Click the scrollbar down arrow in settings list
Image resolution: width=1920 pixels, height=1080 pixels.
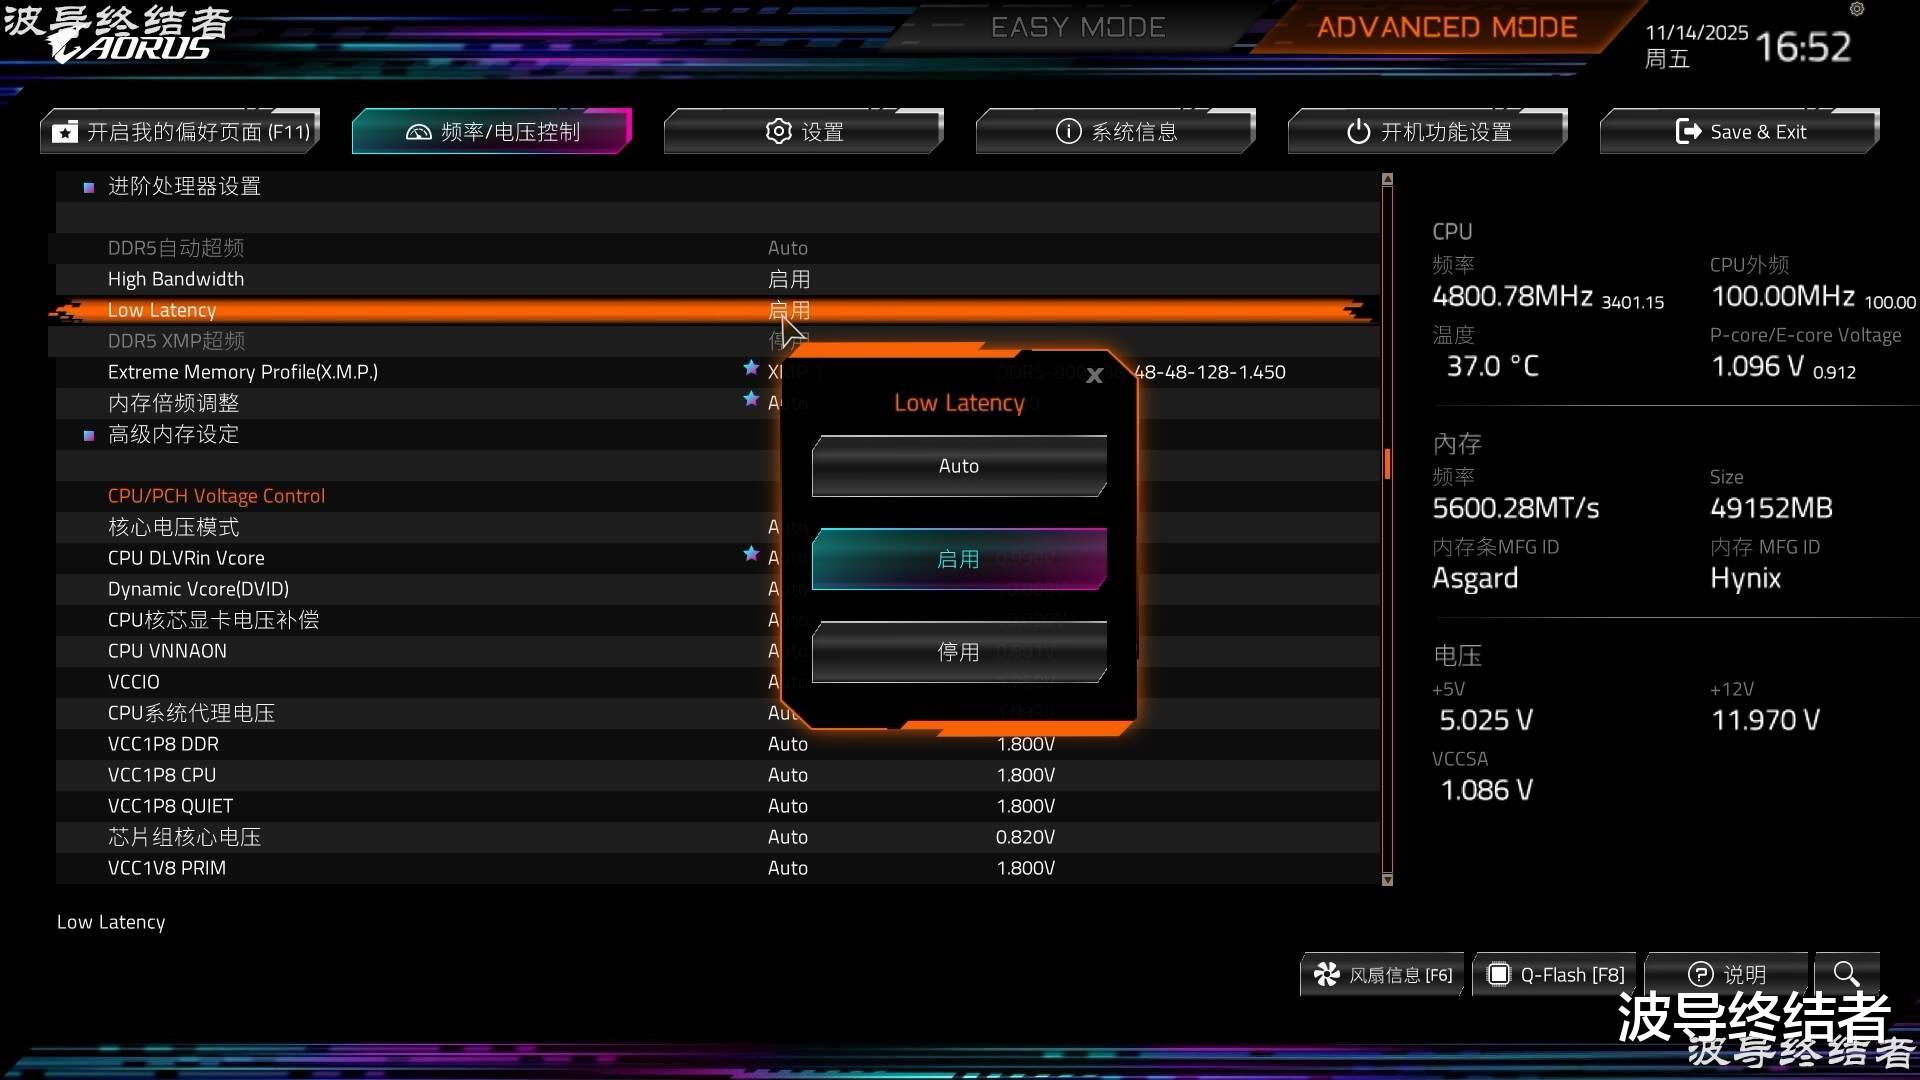pyautogui.click(x=1387, y=880)
